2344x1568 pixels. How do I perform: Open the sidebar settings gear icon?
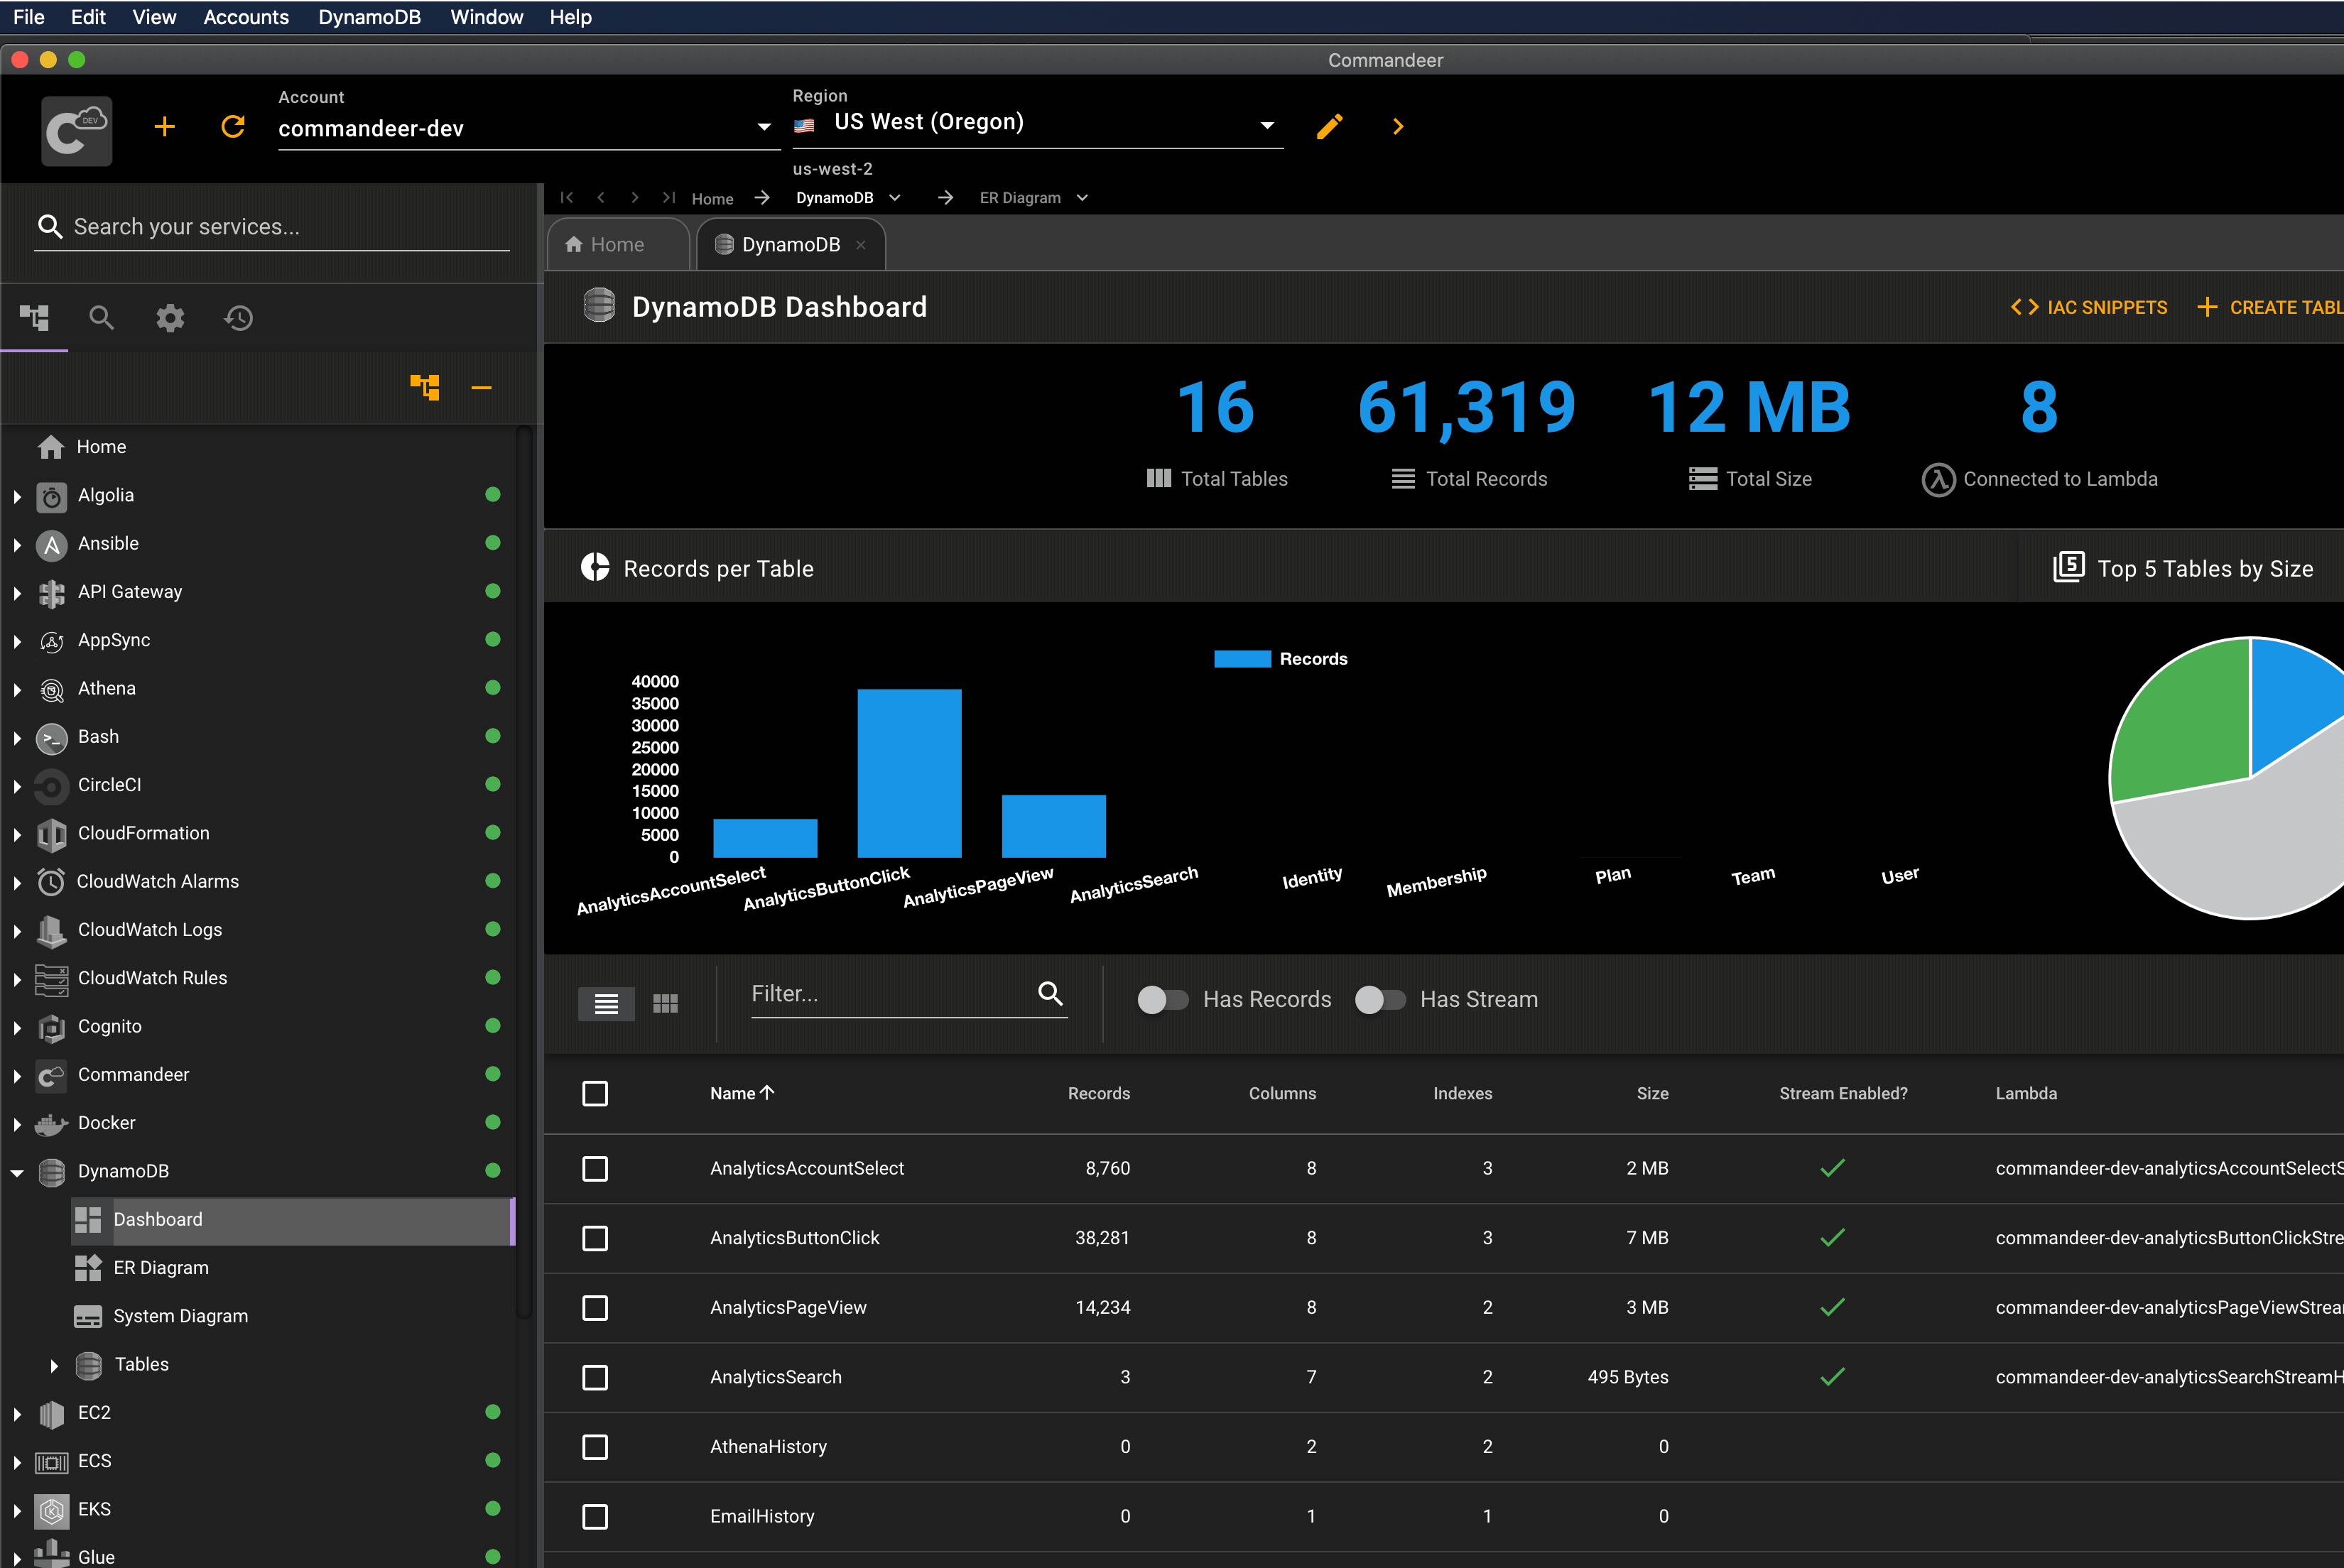[x=170, y=318]
